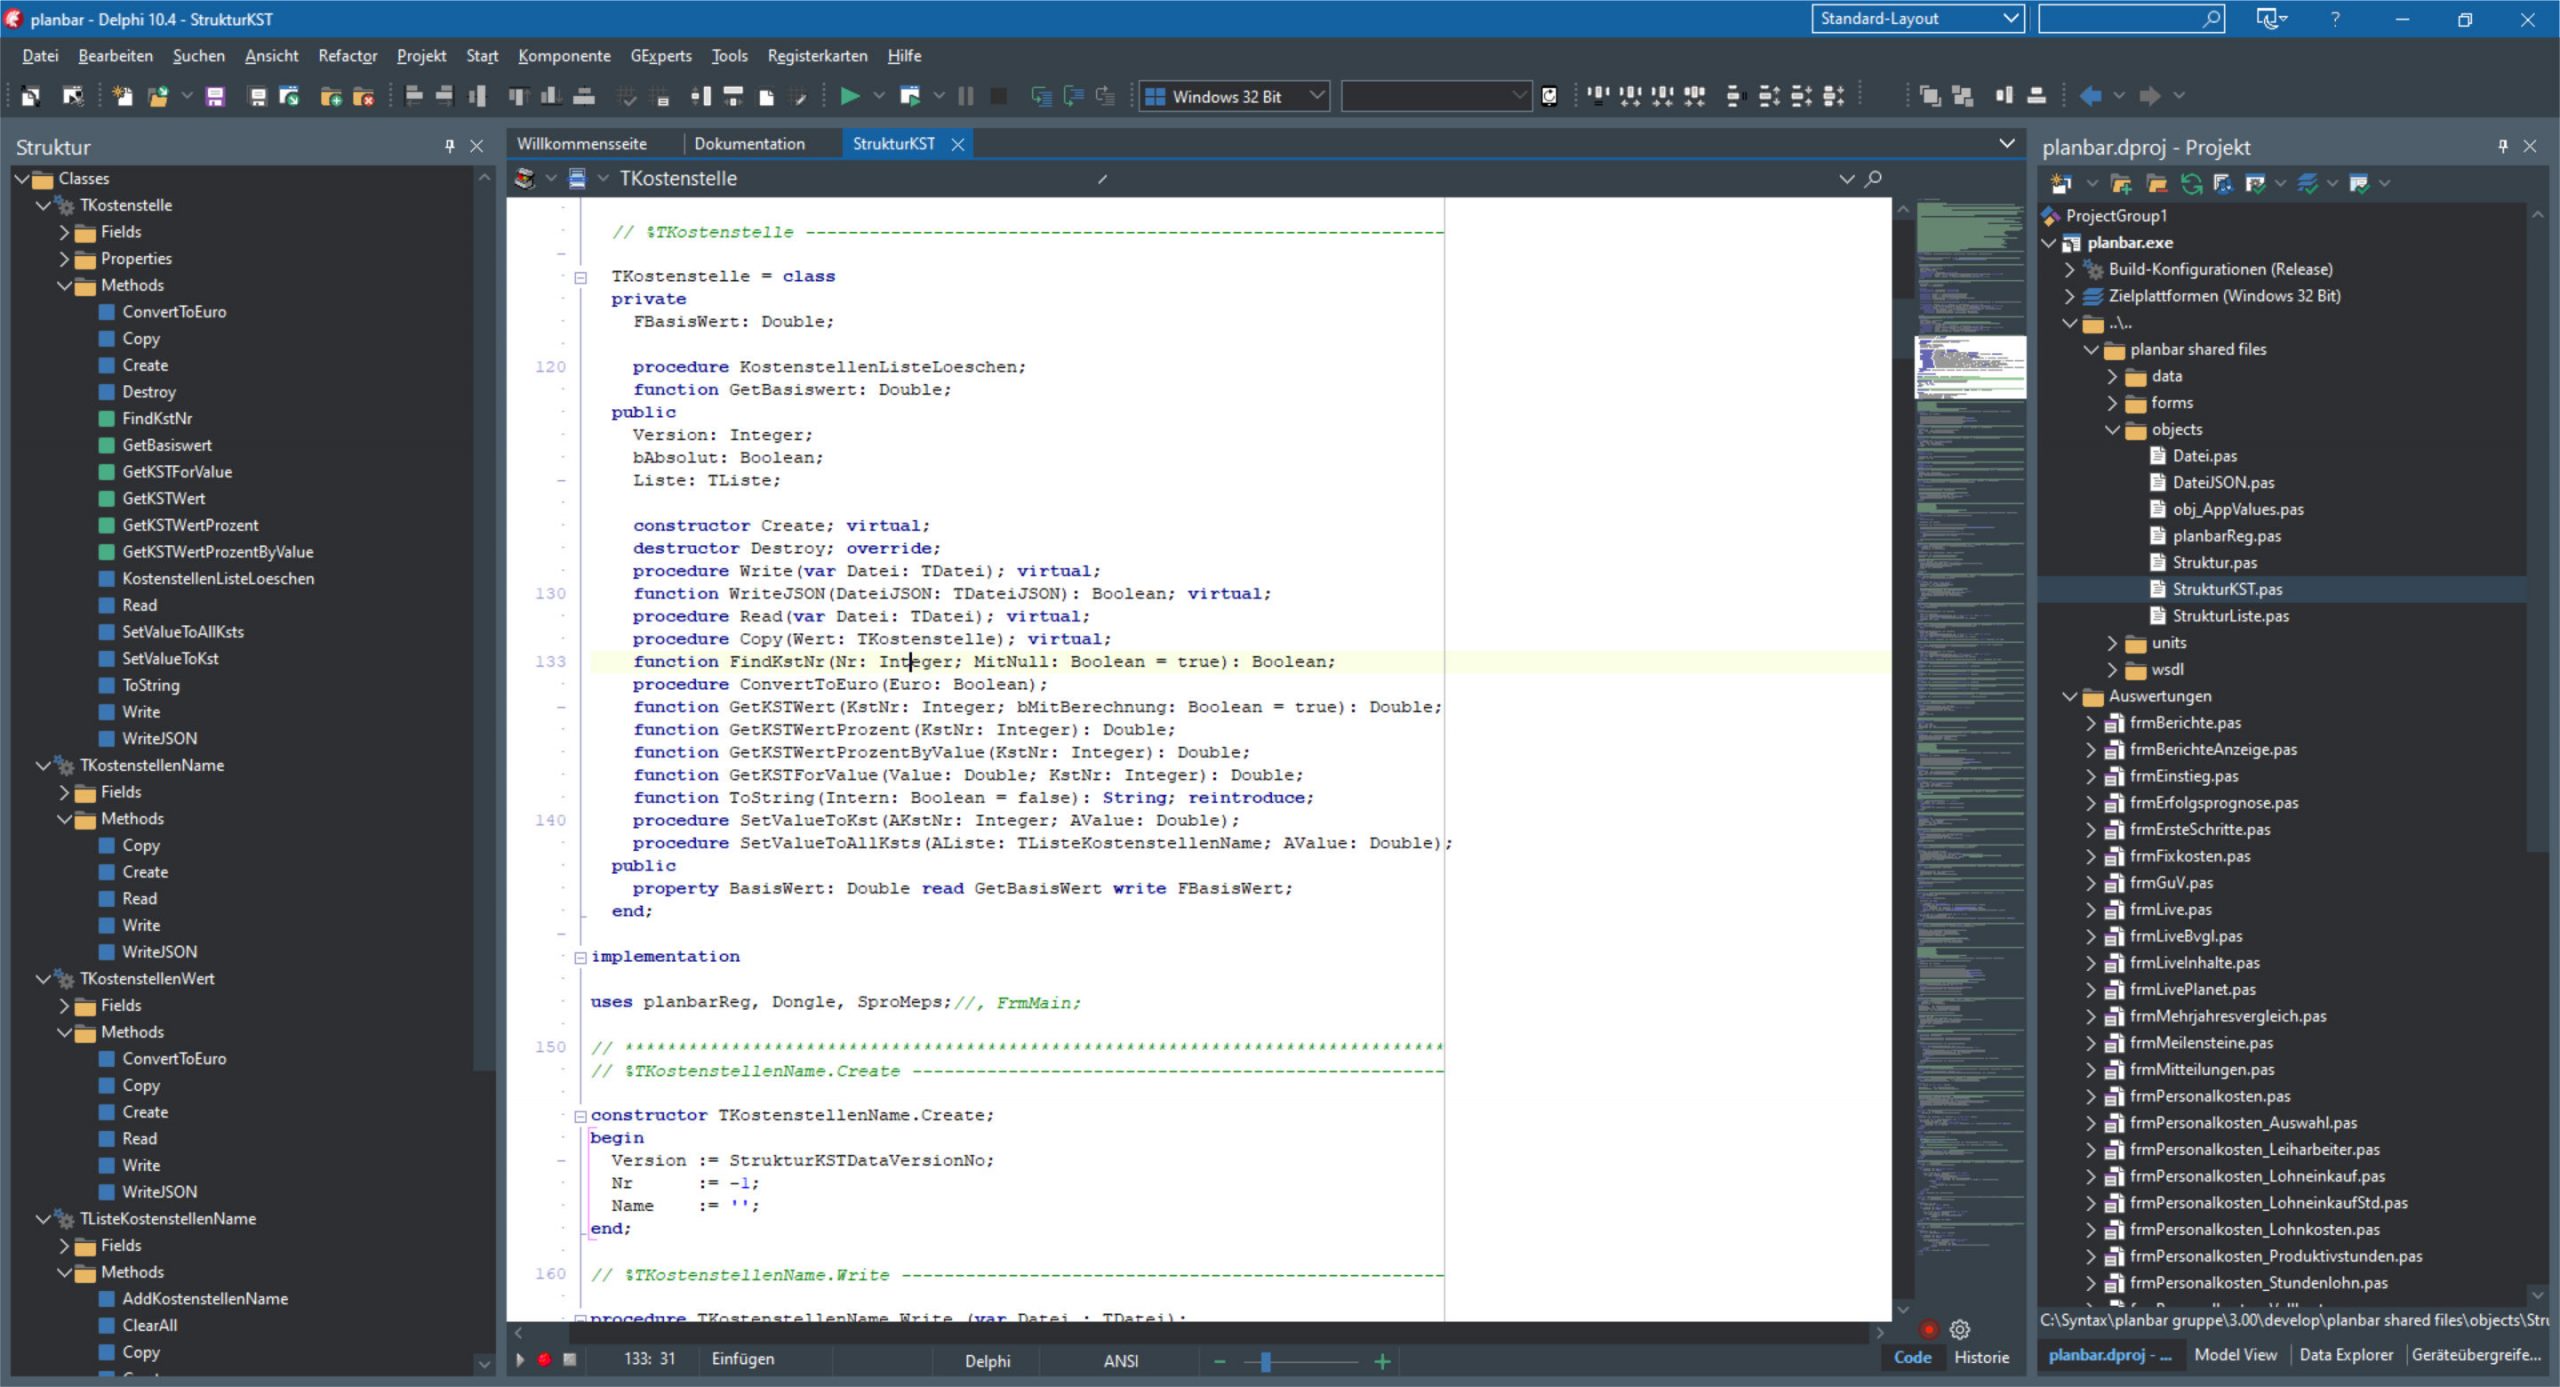
Task: Click the blue Back navigation arrow
Action: [x=2090, y=96]
